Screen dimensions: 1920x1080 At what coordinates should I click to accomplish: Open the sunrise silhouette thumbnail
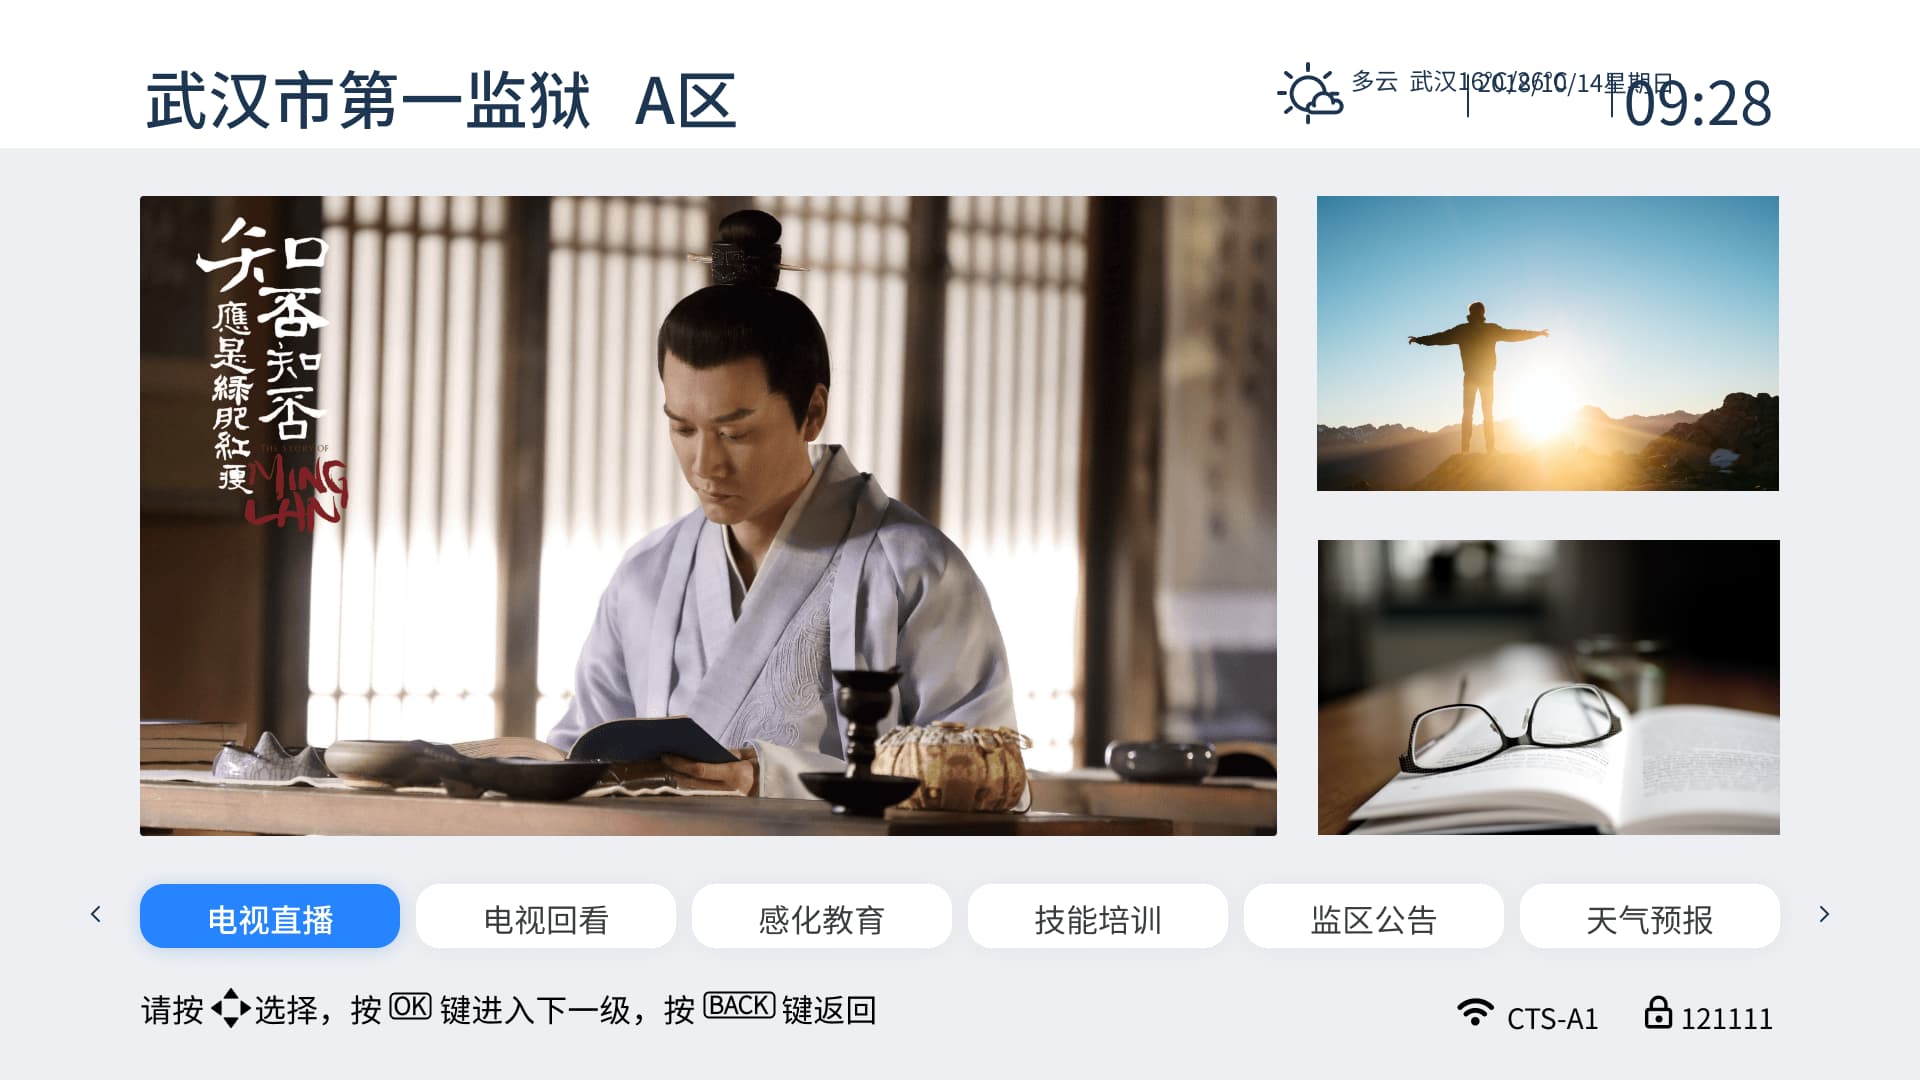click(x=1548, y=343)
